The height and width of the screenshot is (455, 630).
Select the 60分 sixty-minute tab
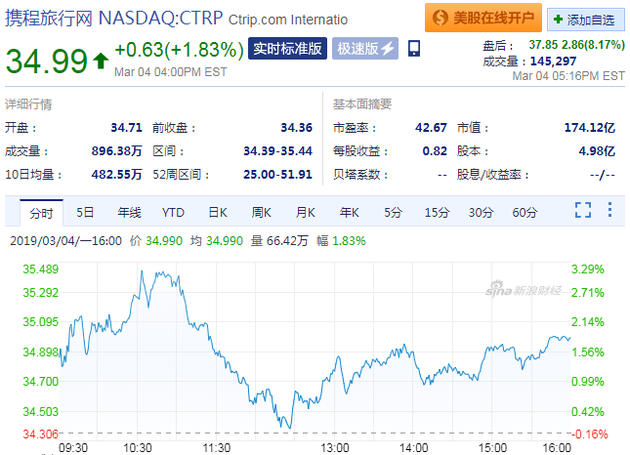point(525,212)
